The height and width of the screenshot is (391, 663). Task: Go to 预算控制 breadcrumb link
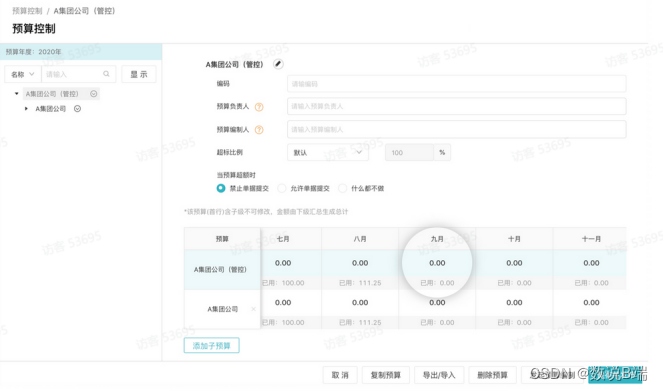pos(27,11)
